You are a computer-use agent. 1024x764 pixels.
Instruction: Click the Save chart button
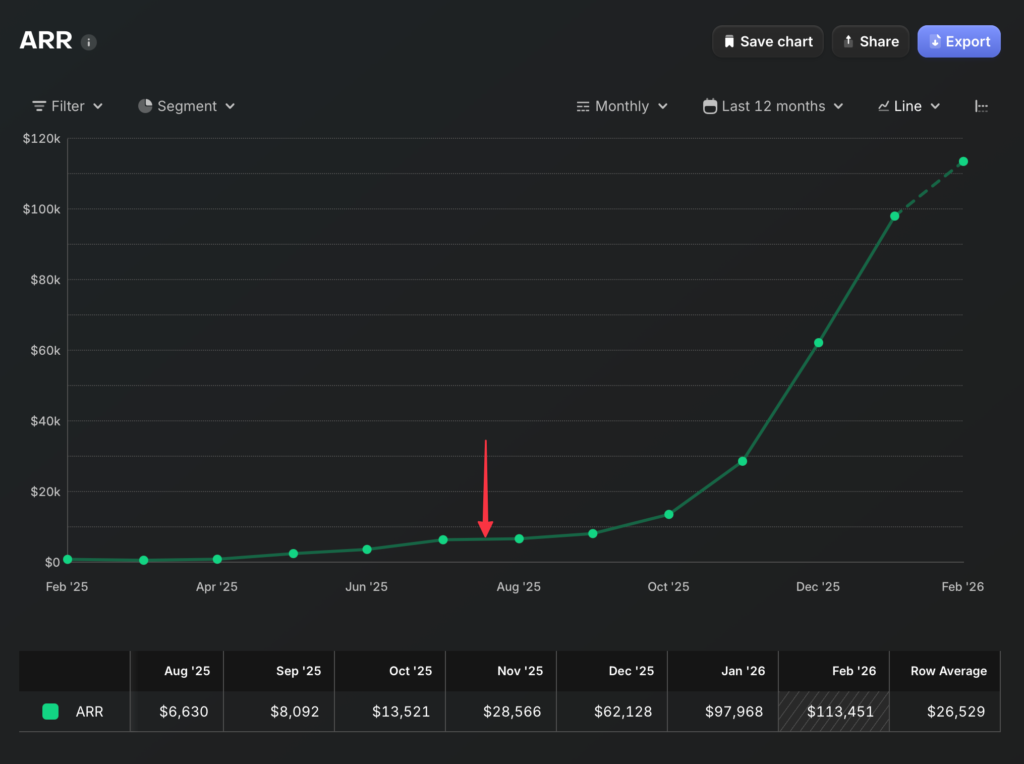tap(767, 41)
